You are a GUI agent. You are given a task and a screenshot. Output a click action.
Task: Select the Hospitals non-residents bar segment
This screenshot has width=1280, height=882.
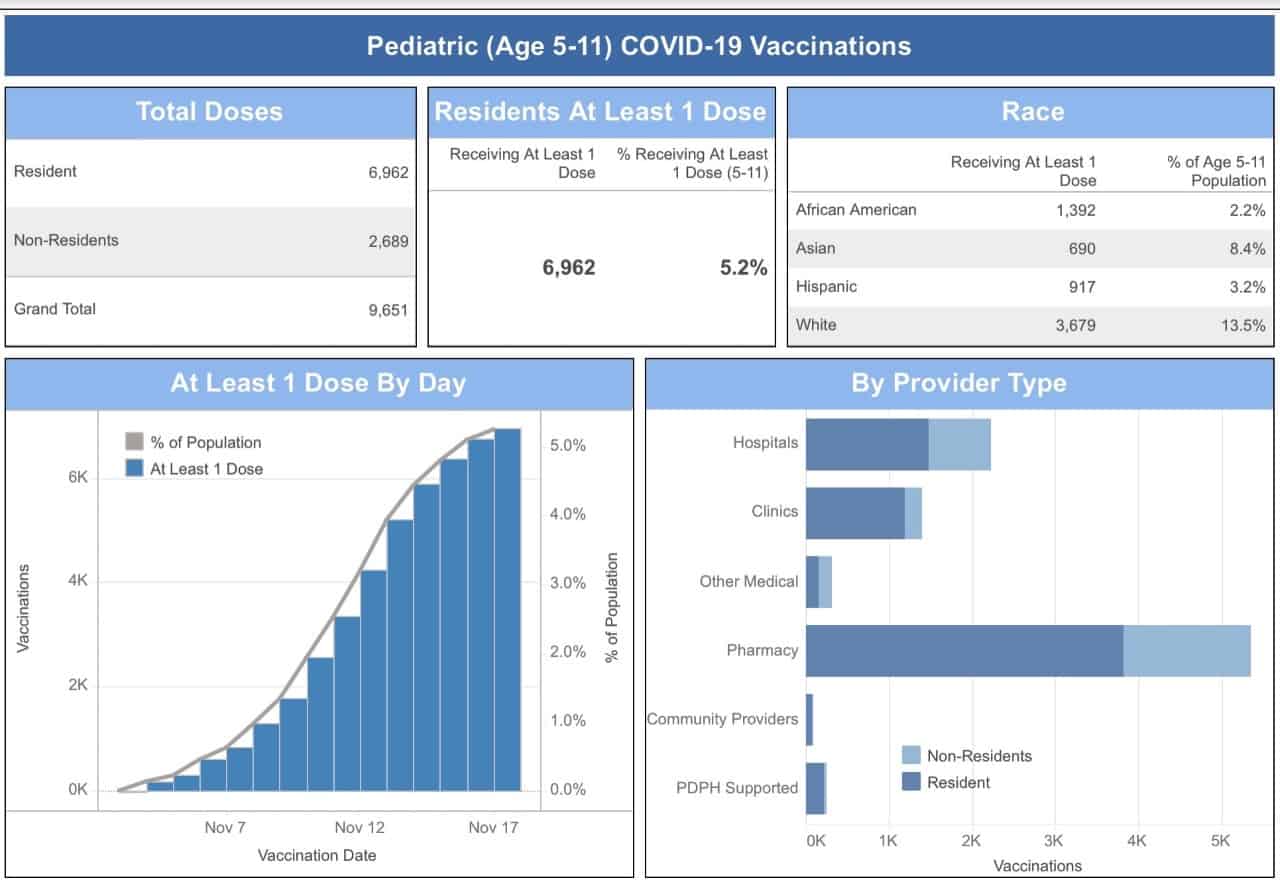pyautogui.click(x=959, y=443)
